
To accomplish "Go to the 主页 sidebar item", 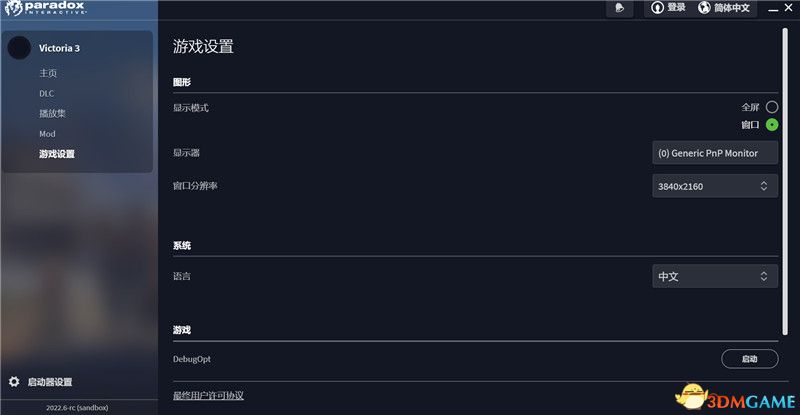I will [48, 73].
